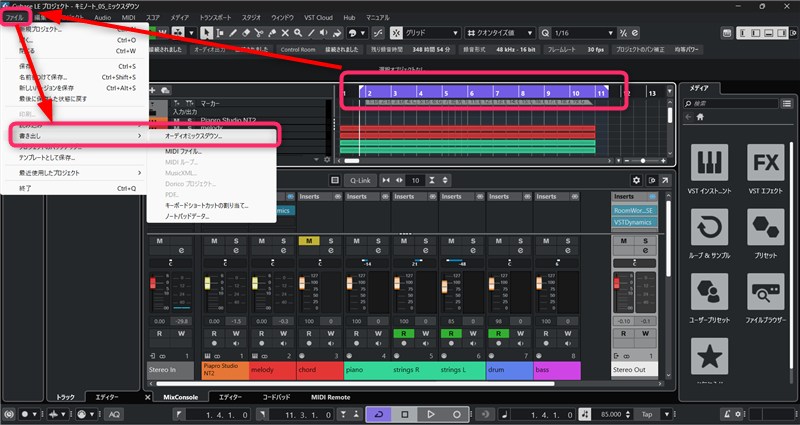Screen dimensions: 800x425
Task: Open the VST Cloud menu
Action: coord(318,17)
